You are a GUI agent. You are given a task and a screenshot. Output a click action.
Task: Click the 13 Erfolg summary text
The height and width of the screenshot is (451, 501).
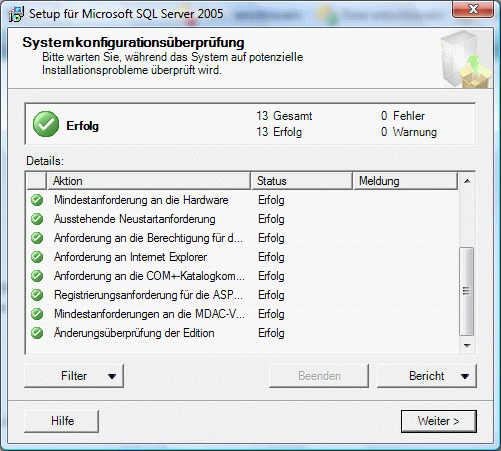pyautogui.click(x=279, y=132)
